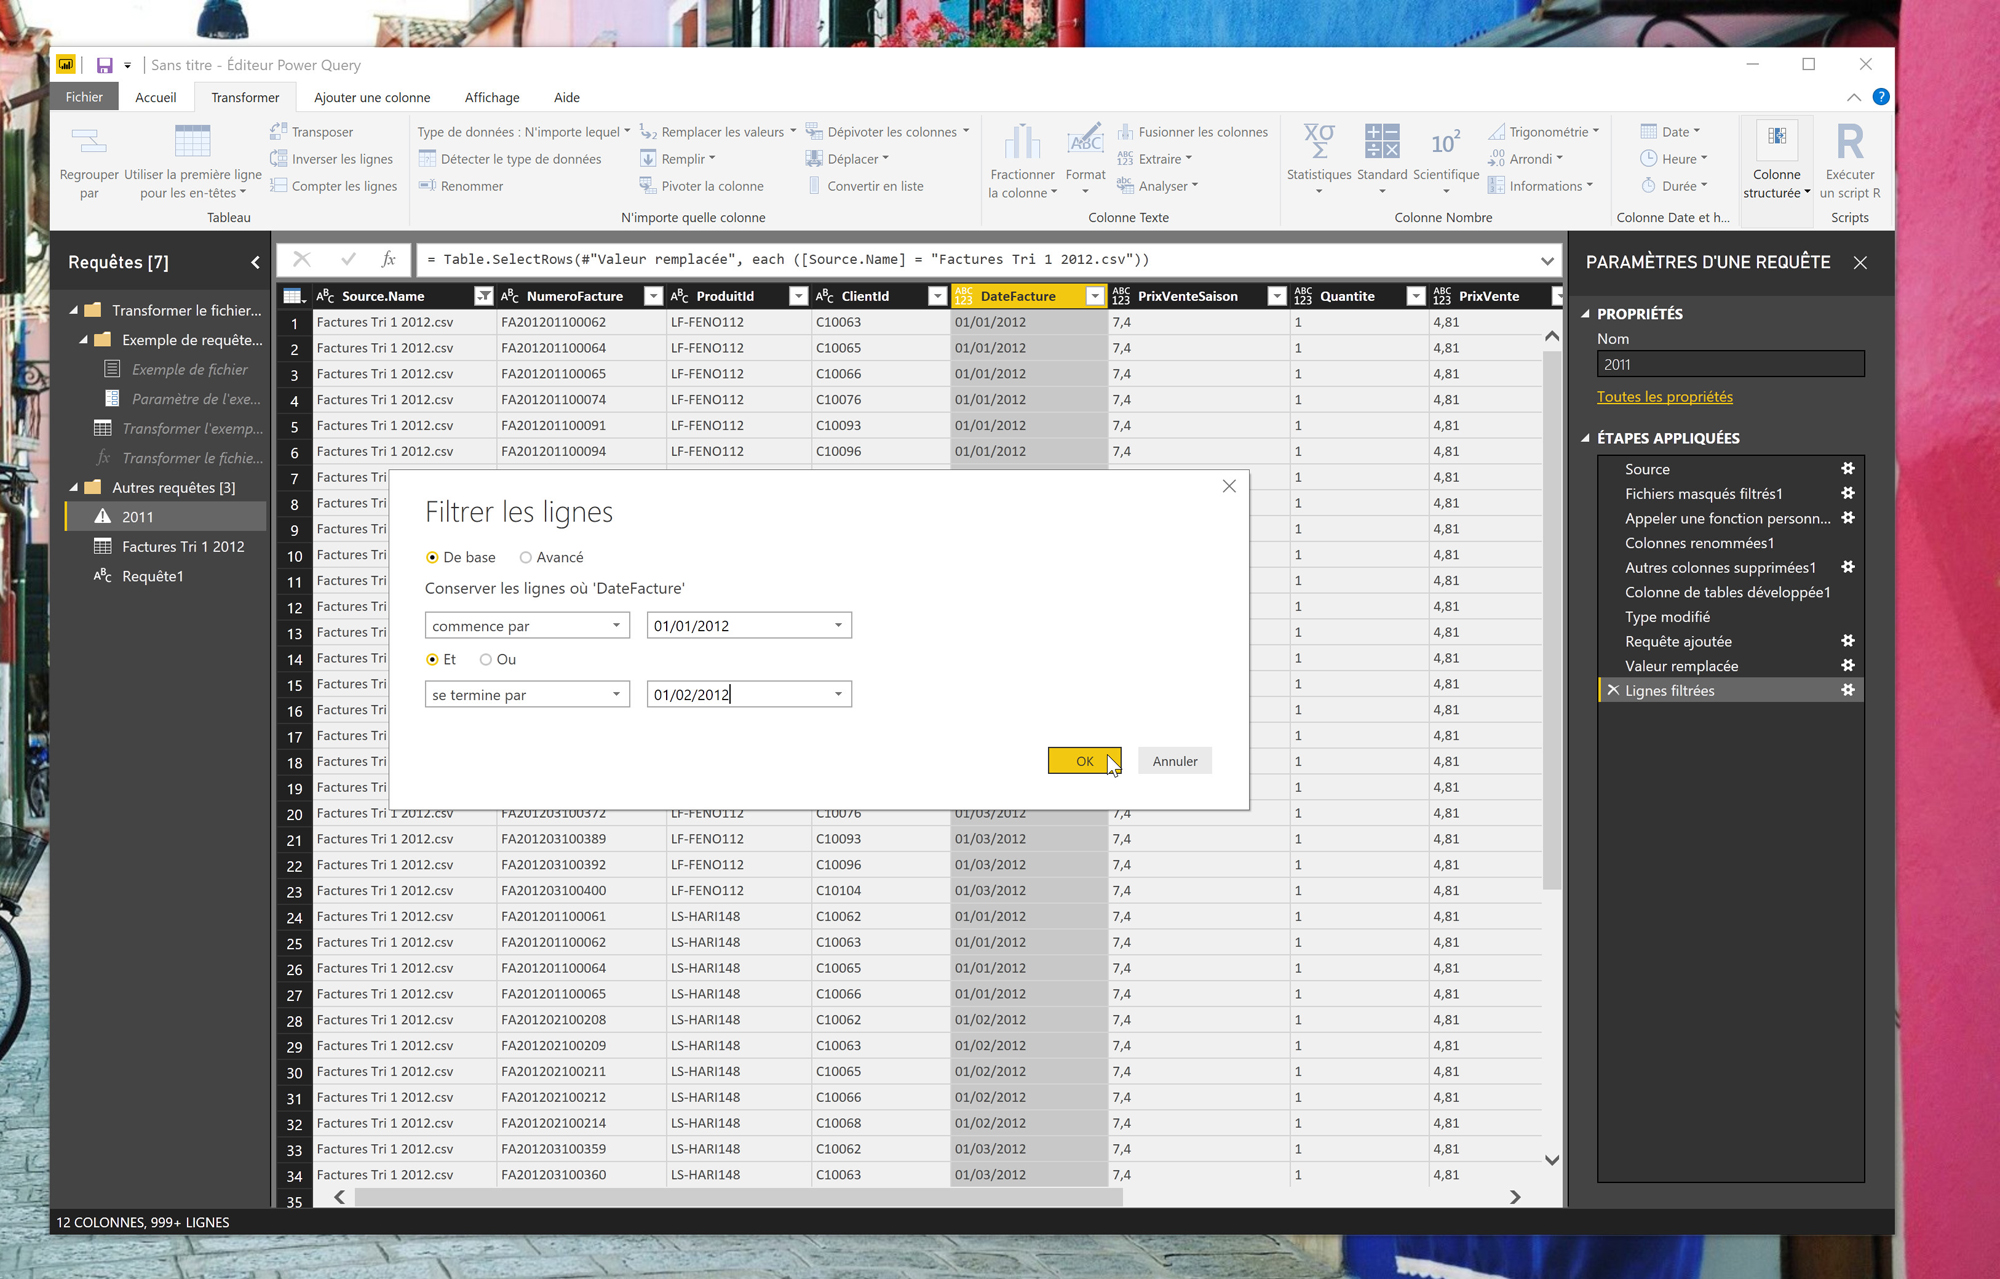
Task: Open settings gear for Valeur remplacée step
Action: 1848,666
